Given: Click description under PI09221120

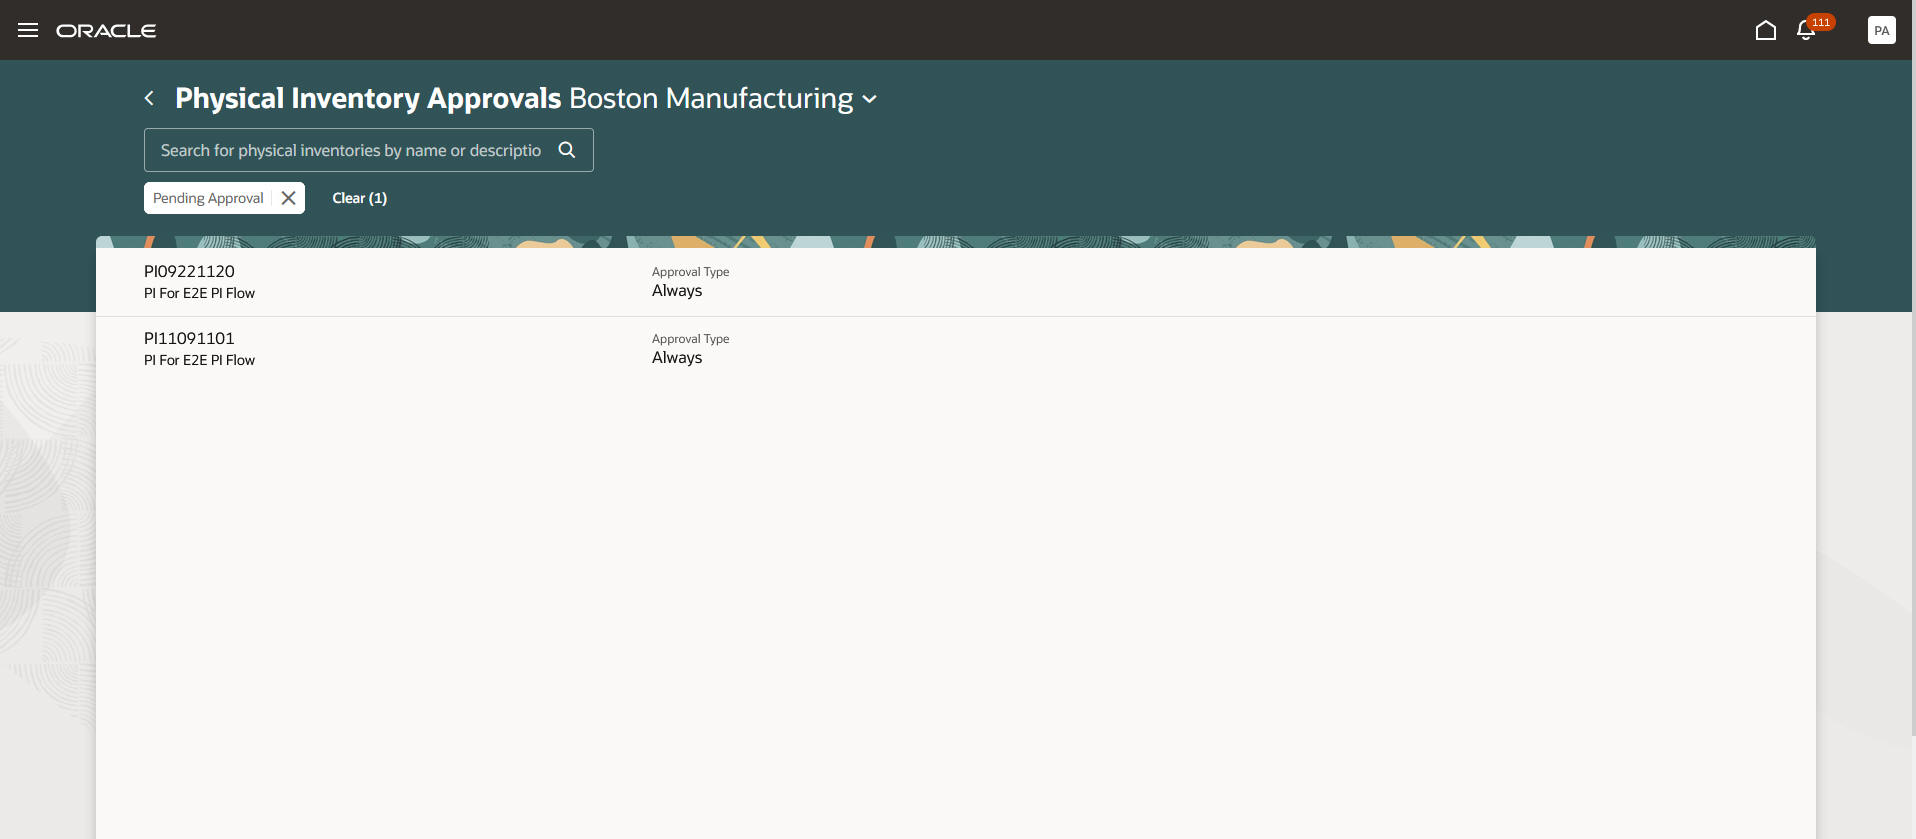Looking at the screenshot, I should [199, 293].
